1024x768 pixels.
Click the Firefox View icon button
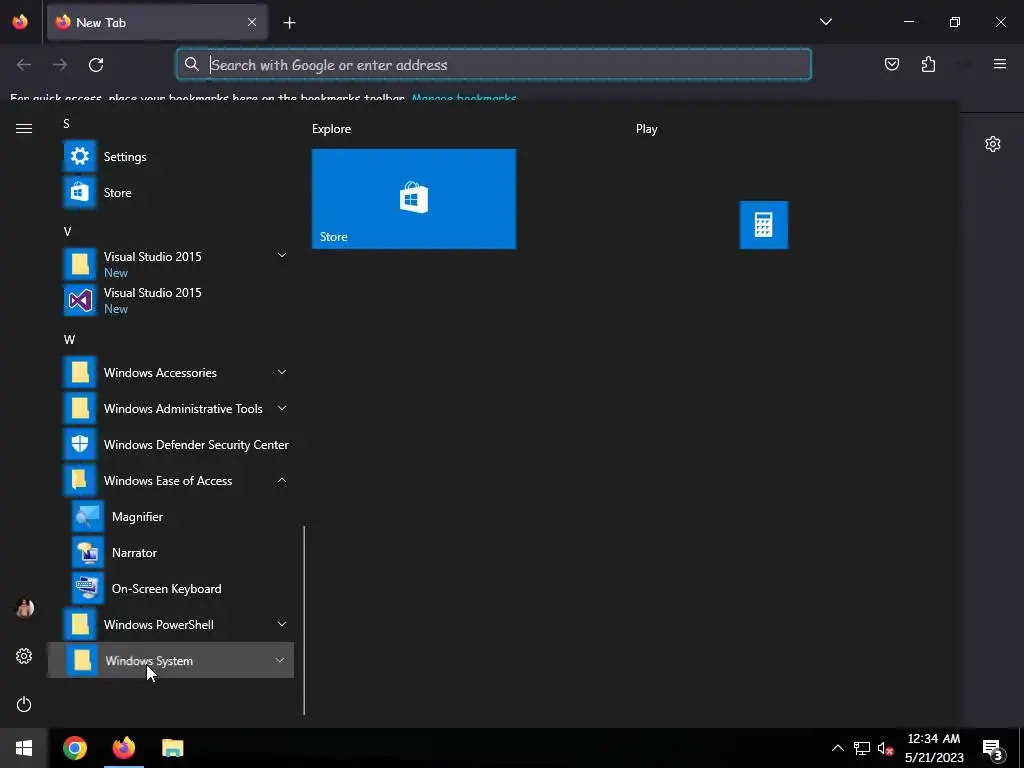(20, 22)
